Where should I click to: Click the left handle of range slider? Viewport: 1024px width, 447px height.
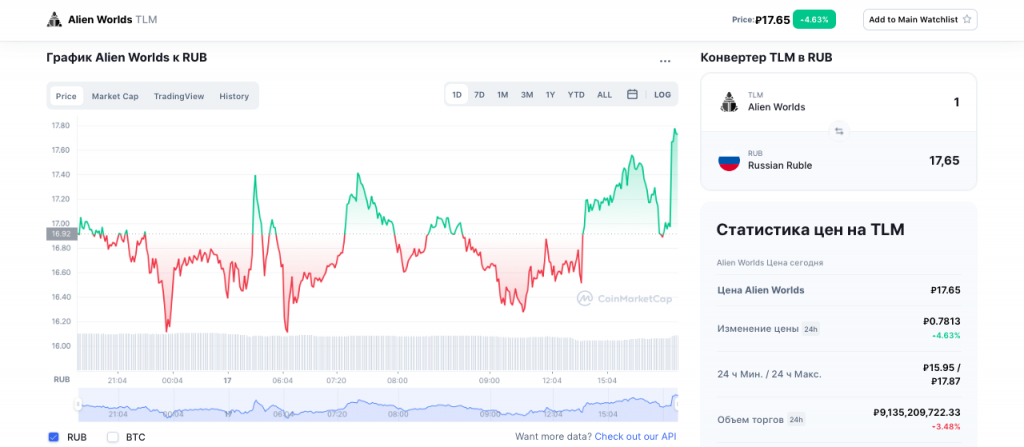pyautogui.click(x=77, y=404)
